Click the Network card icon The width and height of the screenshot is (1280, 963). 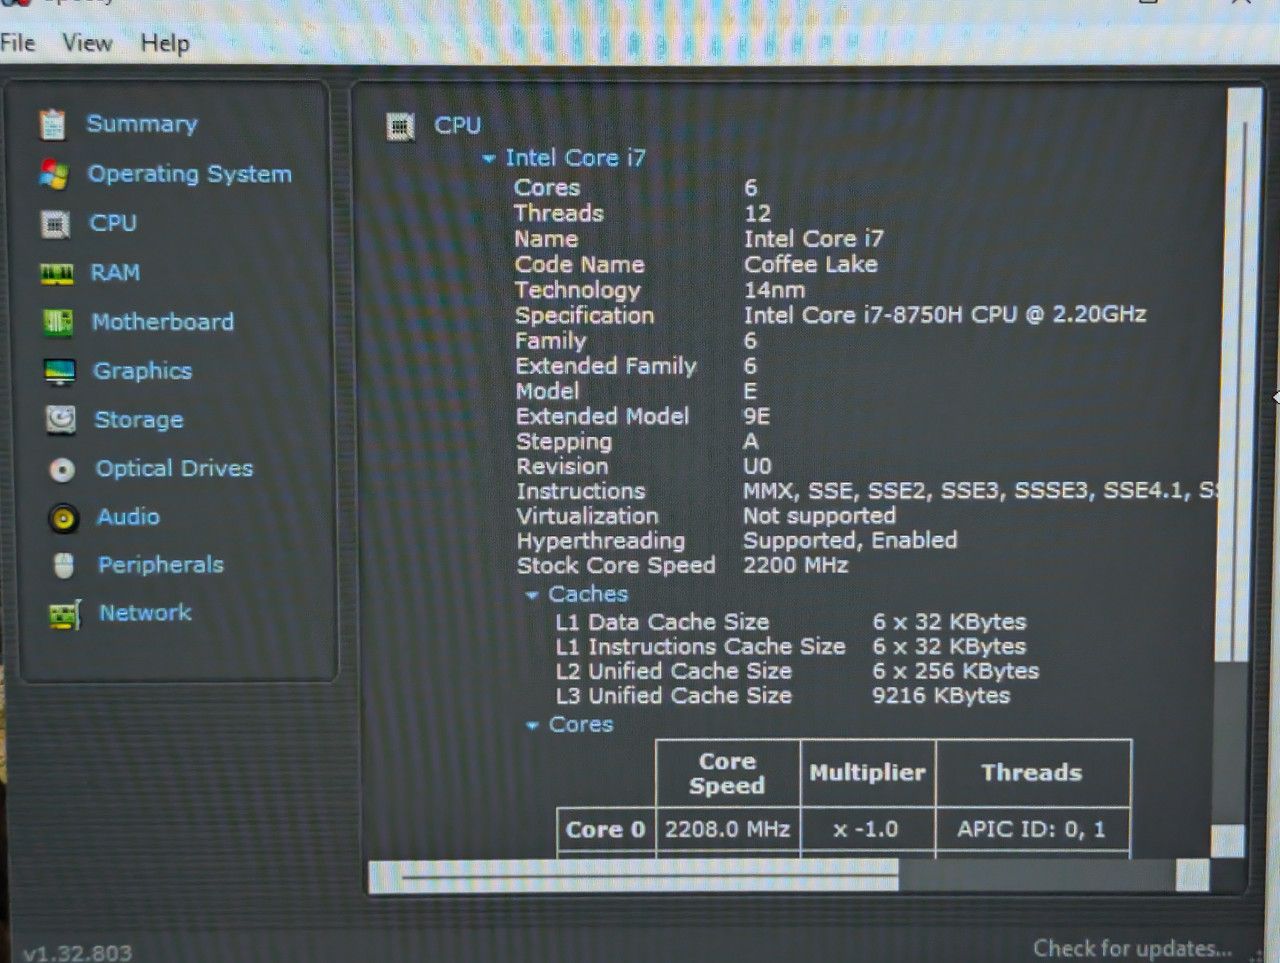coord(65,614)
